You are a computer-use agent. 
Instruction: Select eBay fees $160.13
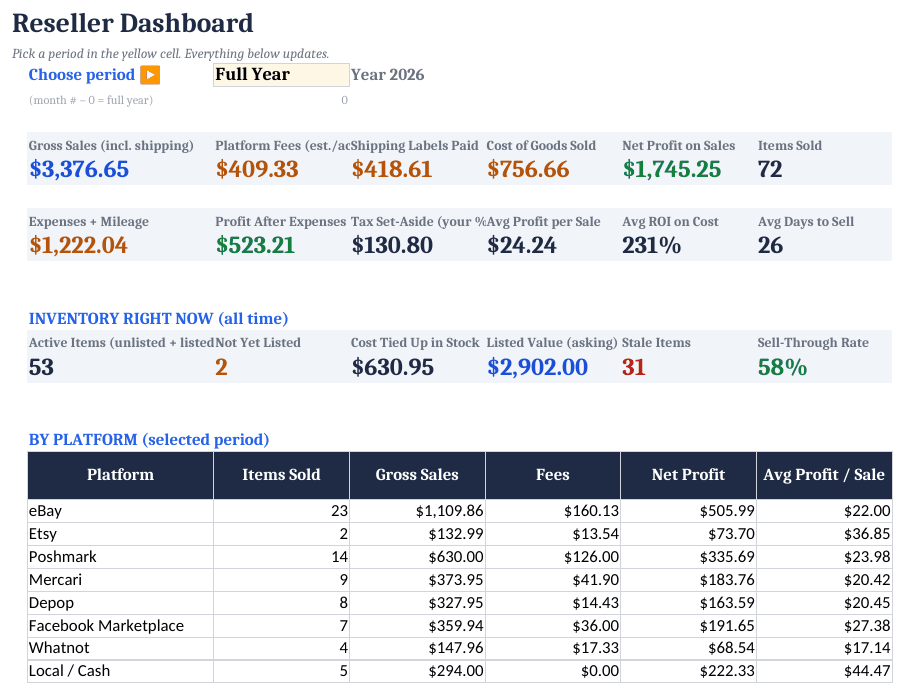pyautogui.click(x=553, y=511)
